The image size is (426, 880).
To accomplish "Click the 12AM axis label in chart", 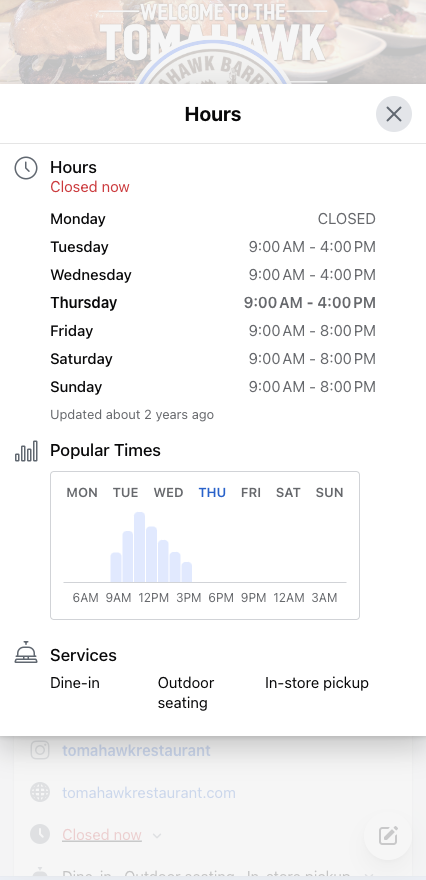I will [288, 598].
